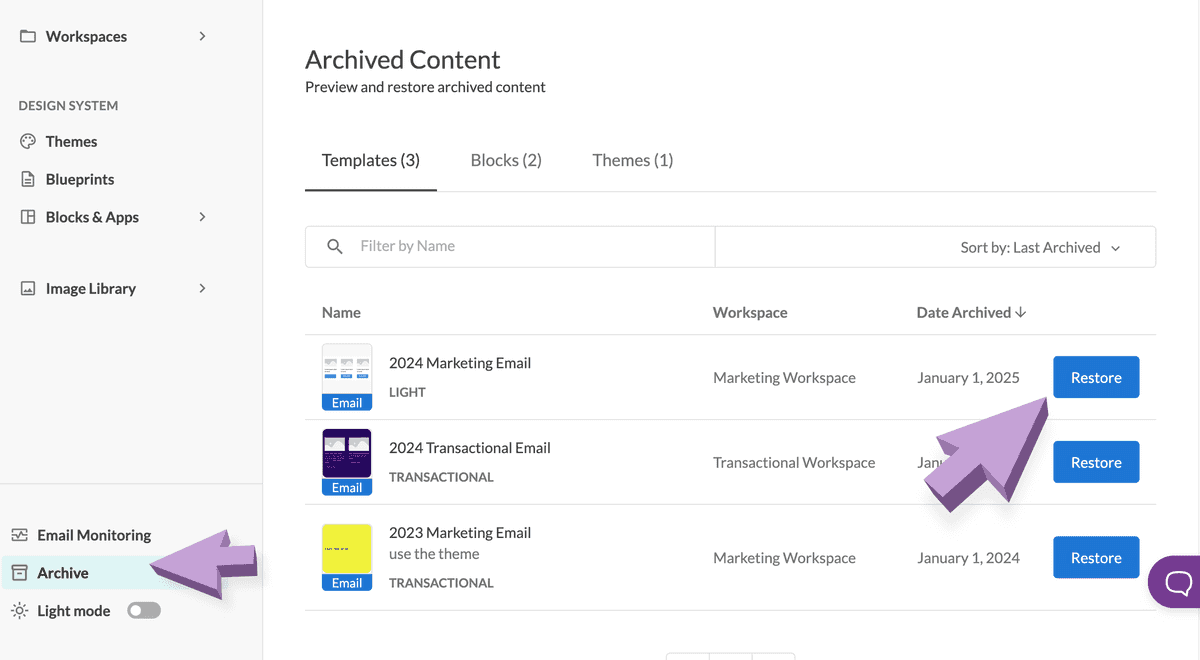The width and height of the screenshot is (1200, 660).
Task: Switch to the Blocks (2) tab
Action: [506, 160]
